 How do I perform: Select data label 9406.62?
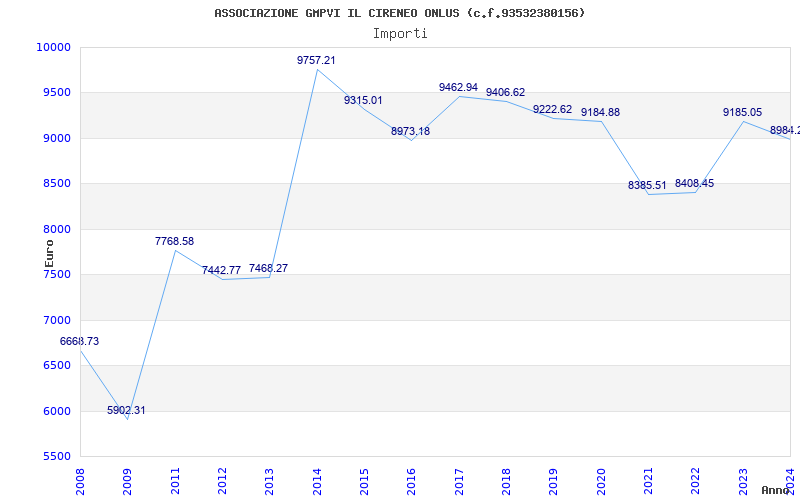click(506, 92)
